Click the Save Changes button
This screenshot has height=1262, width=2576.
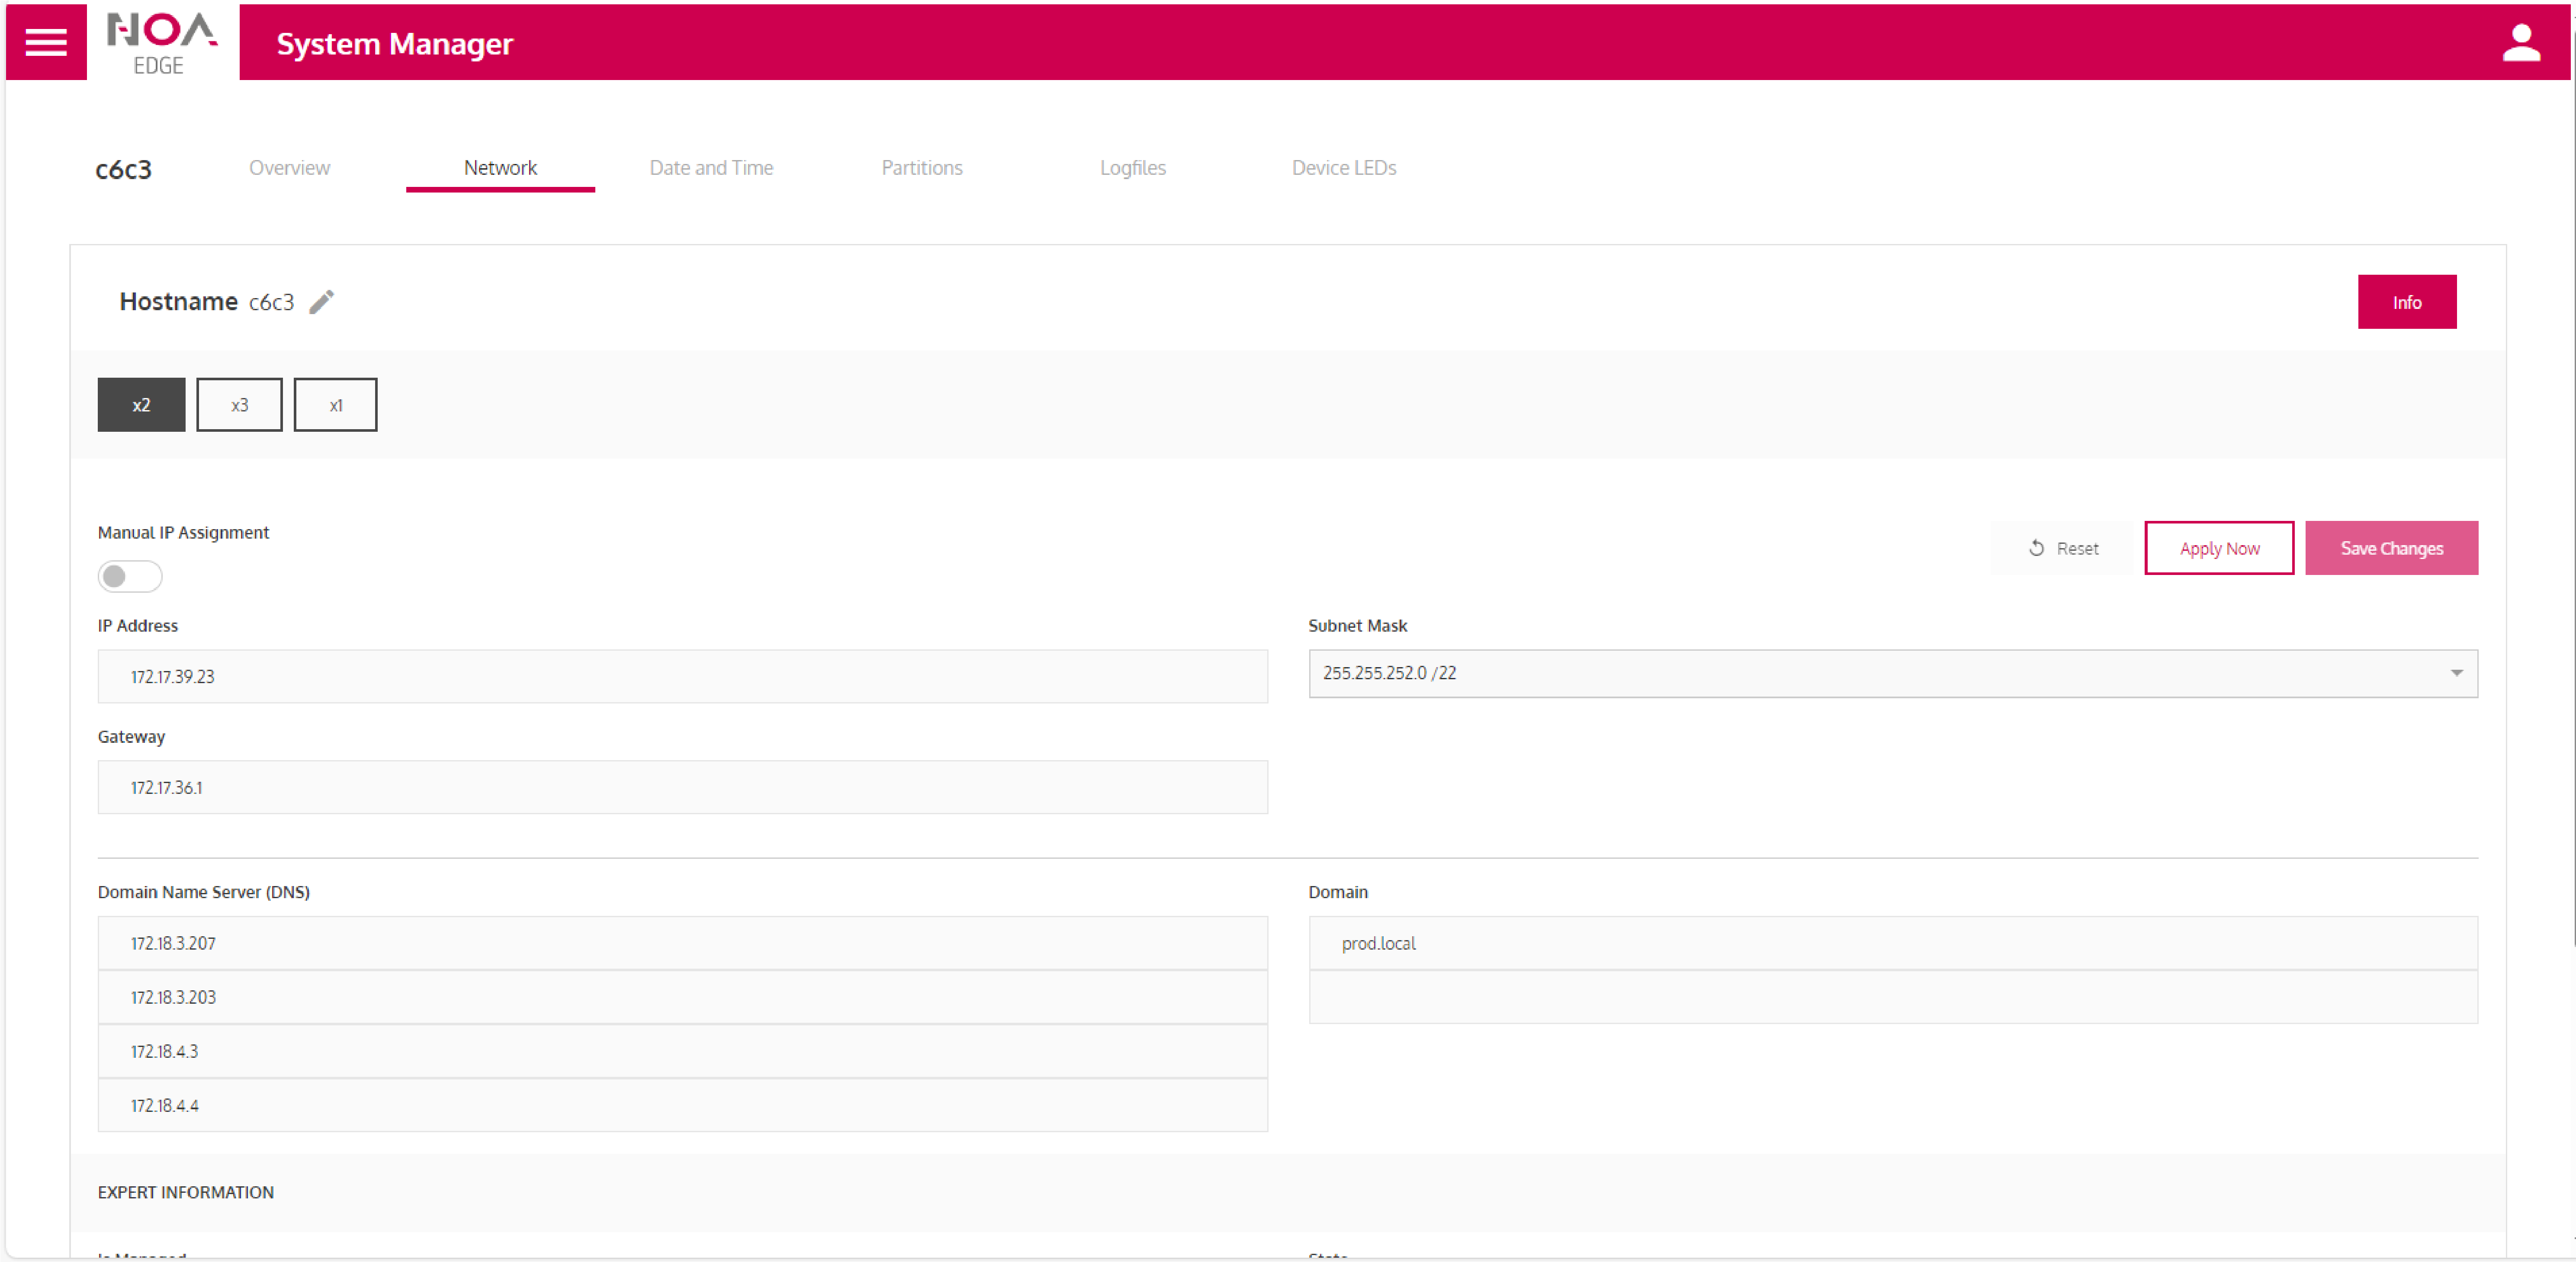coord(2391,548)
